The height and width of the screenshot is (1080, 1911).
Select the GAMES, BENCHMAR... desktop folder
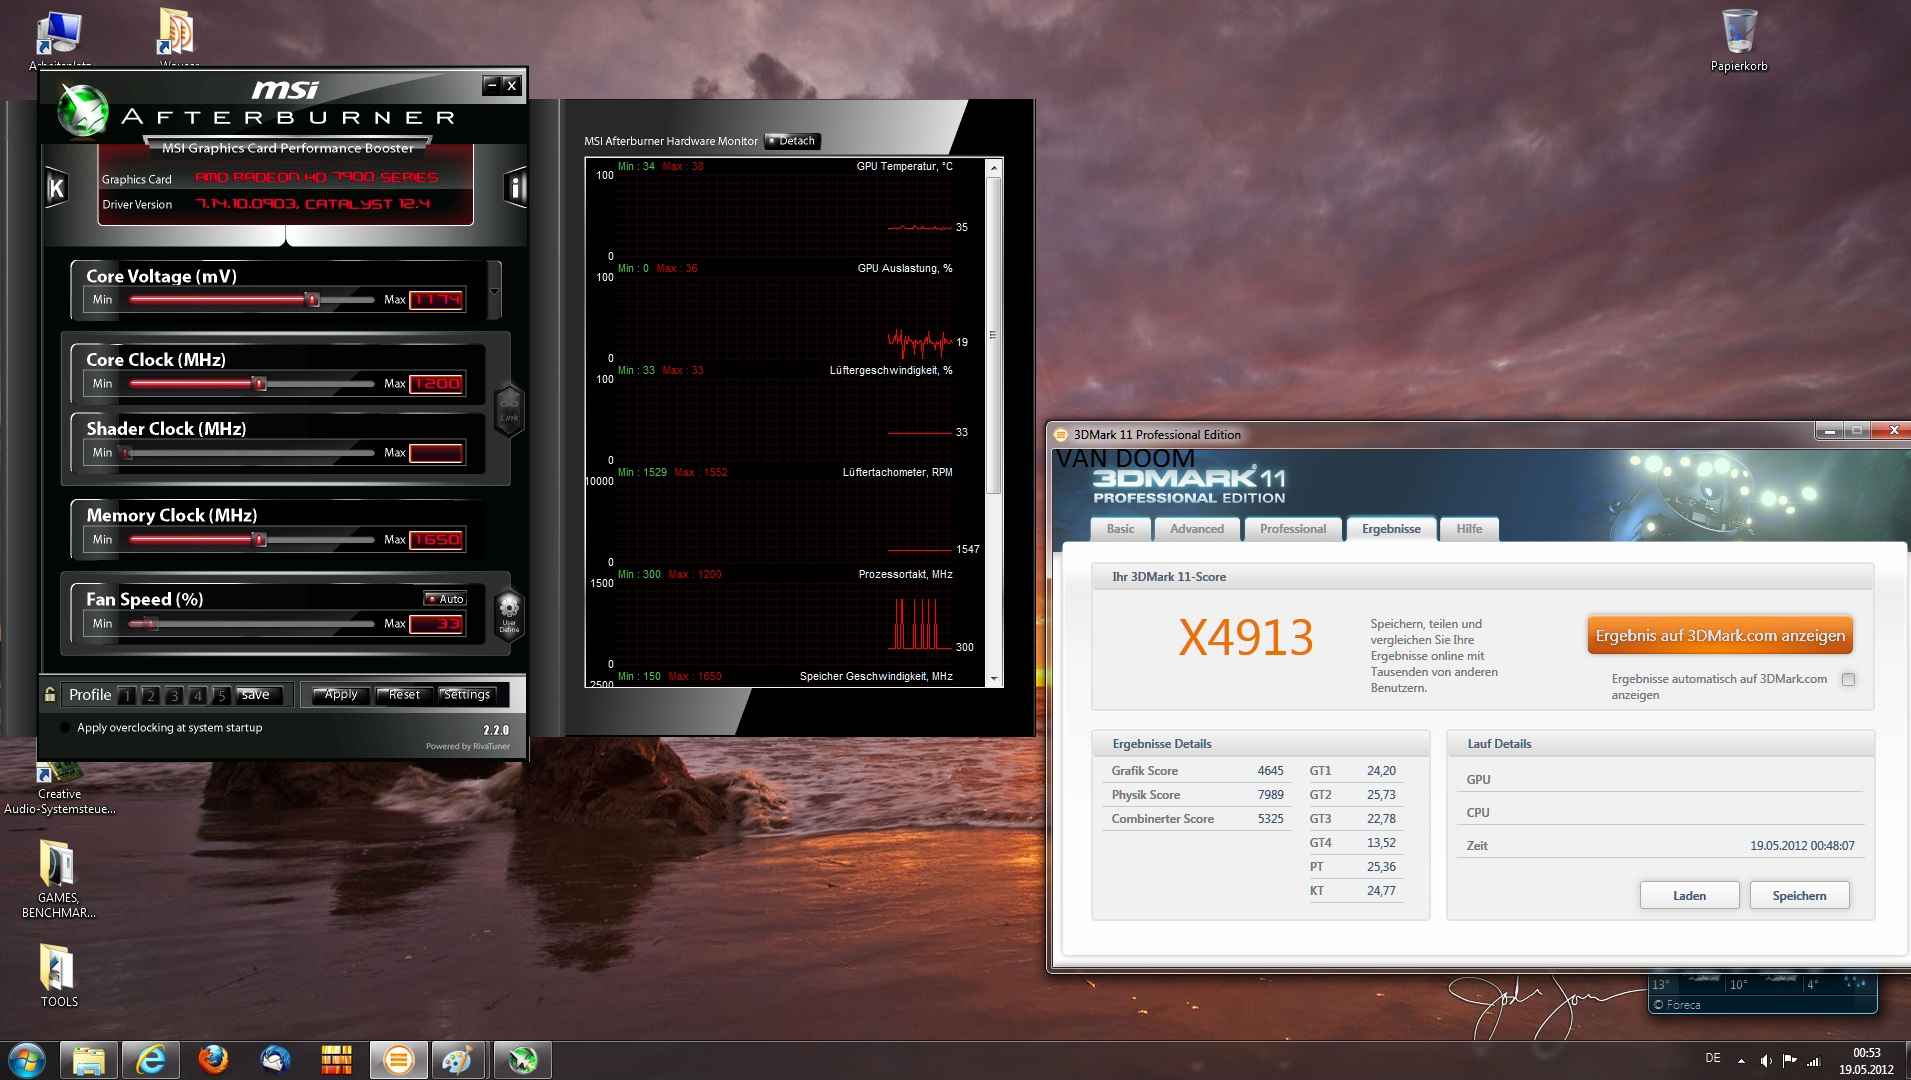pyautogui.click(x=58, y=878)
